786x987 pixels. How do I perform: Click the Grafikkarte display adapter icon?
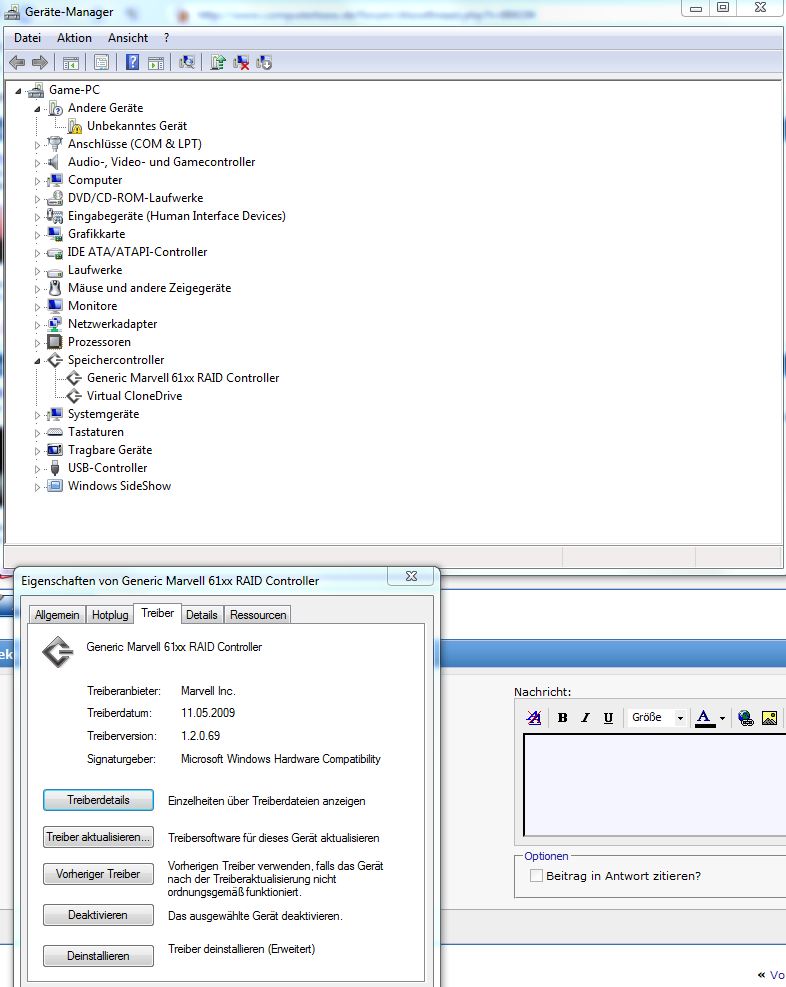point(55,234)
